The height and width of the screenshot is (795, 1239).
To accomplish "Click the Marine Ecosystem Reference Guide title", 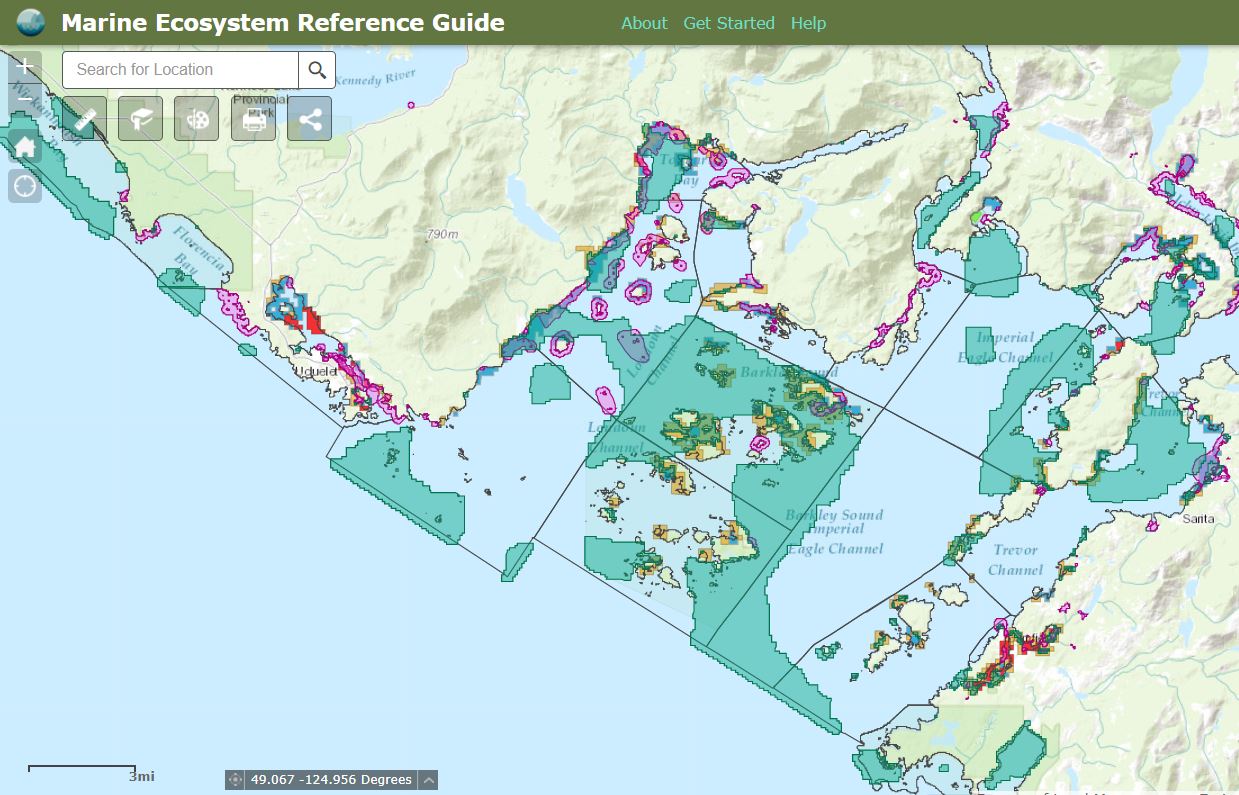I will pyautogui.click(x=283, y=22).
